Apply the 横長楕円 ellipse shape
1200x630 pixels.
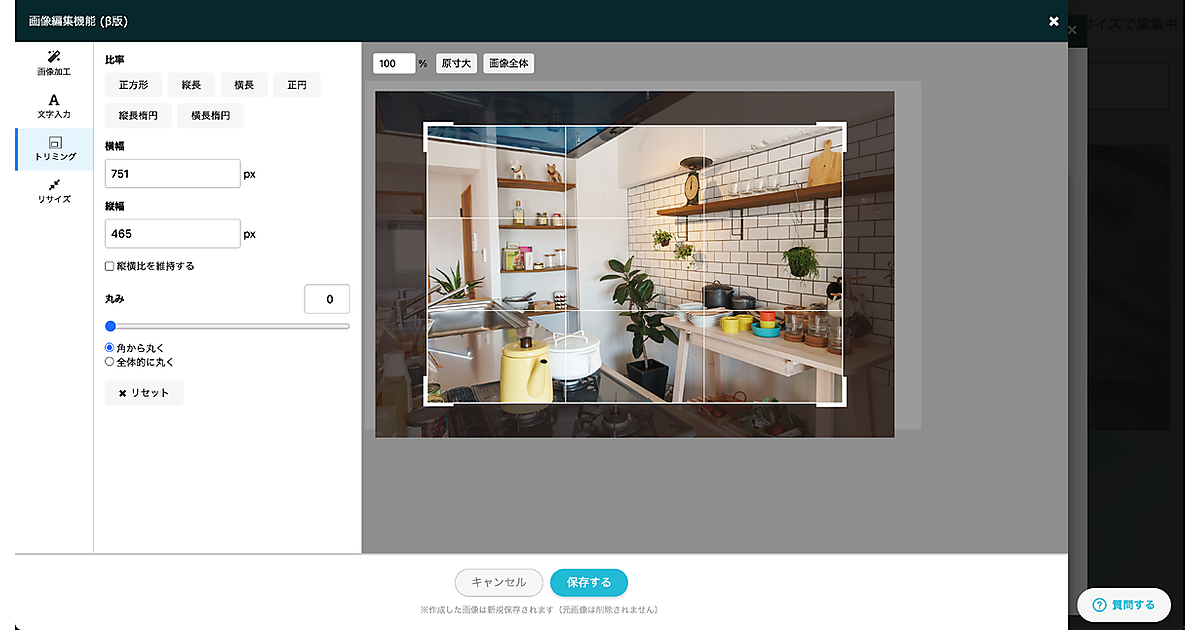(x=210, y=116)
